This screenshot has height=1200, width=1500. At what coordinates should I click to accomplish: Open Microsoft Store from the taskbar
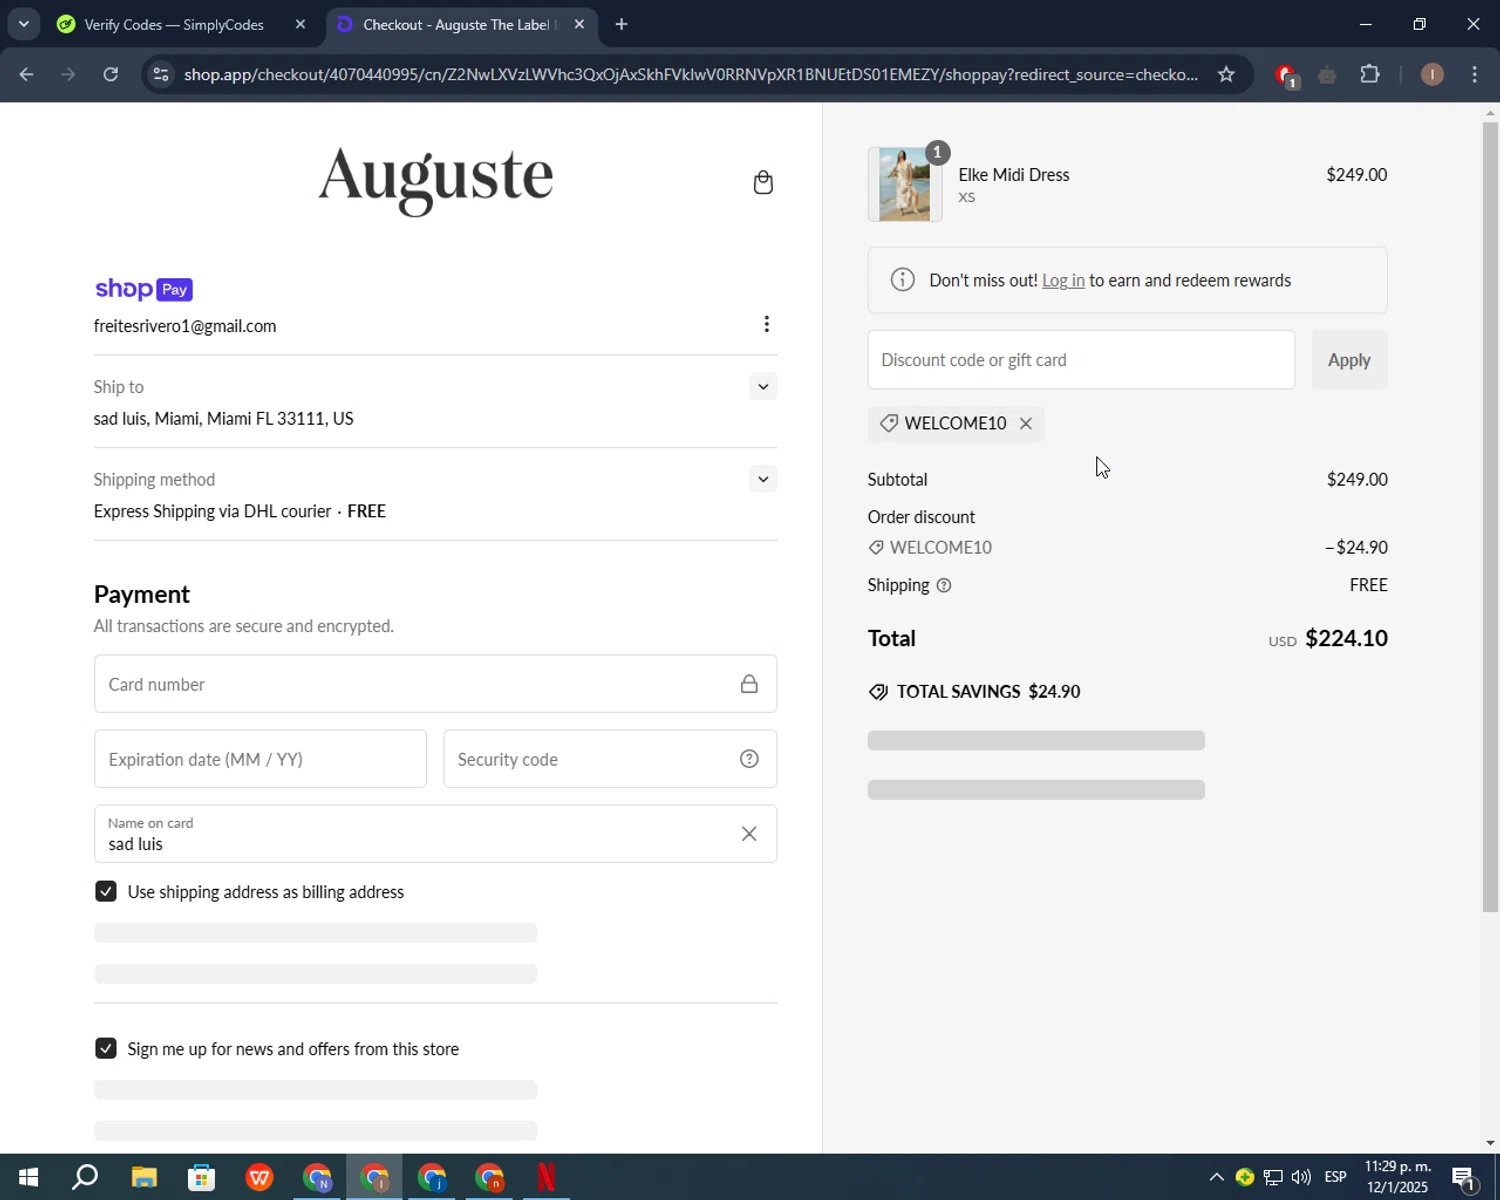202,1177
